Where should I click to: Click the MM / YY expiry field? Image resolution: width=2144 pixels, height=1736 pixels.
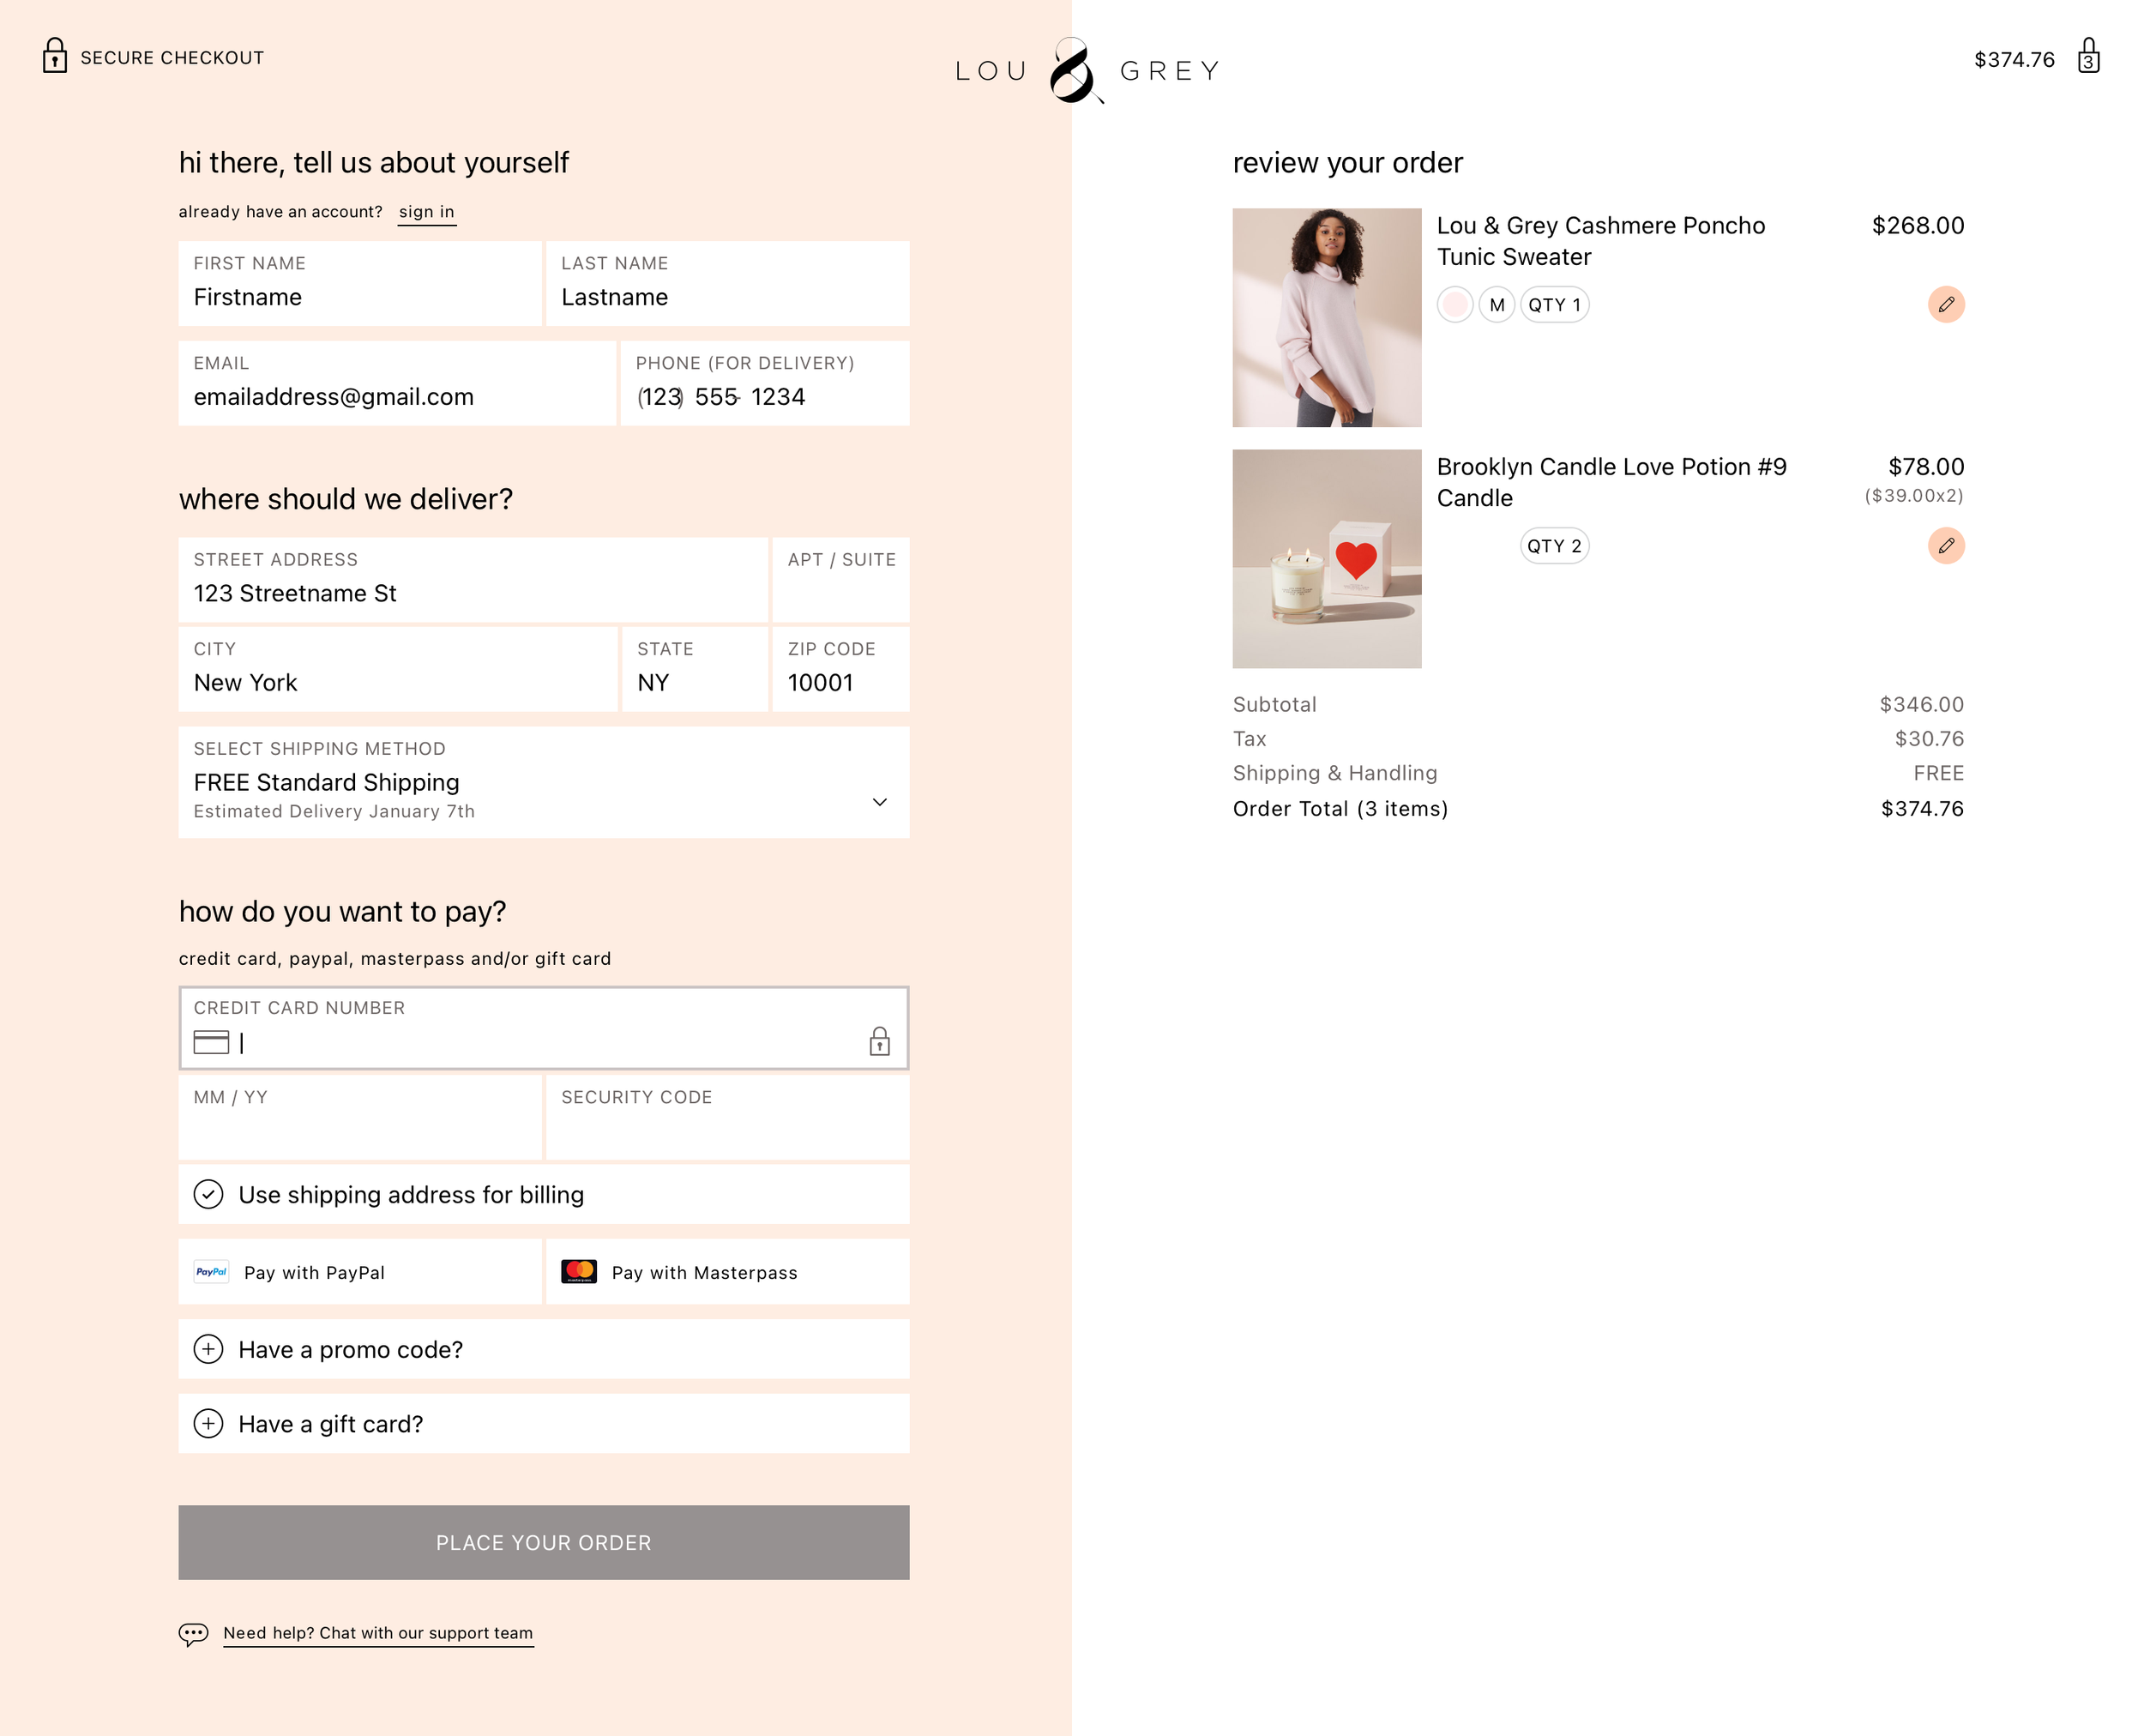[360, 1118]
